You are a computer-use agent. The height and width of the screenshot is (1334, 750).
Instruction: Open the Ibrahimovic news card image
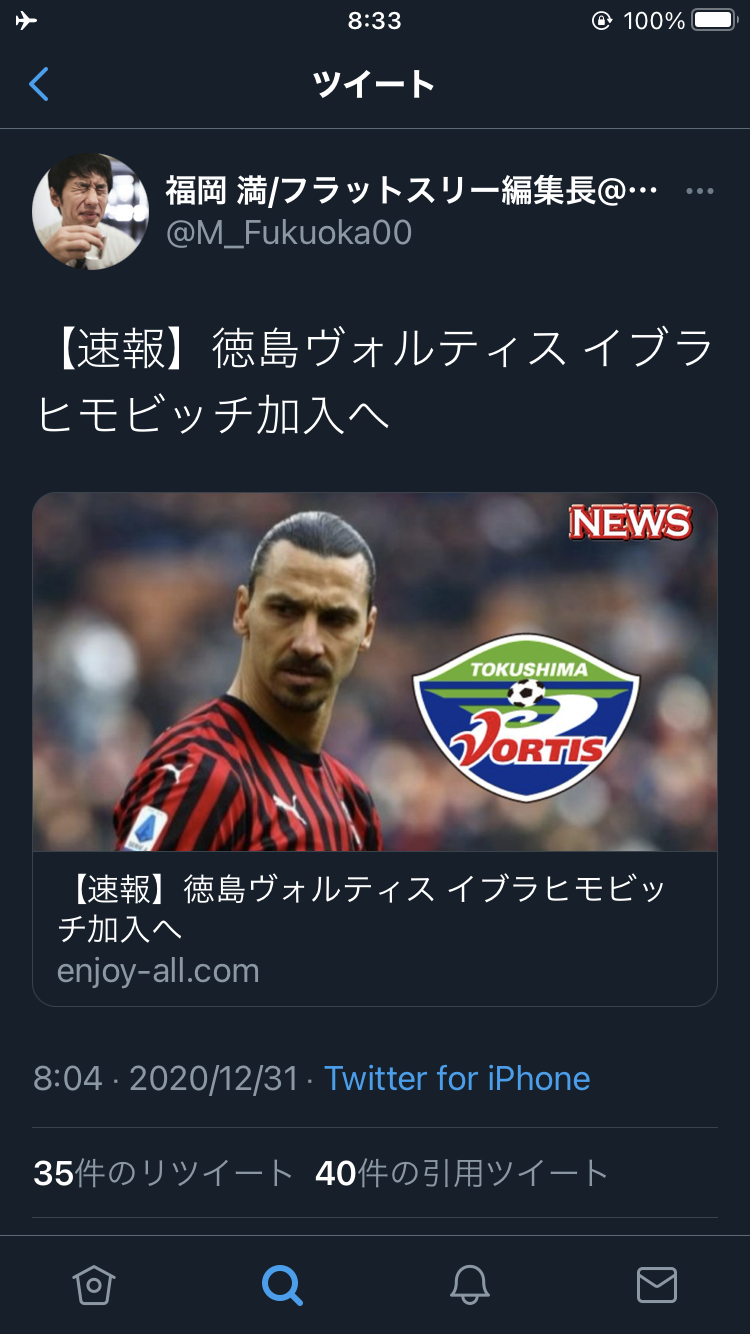(x=375, y=672)
